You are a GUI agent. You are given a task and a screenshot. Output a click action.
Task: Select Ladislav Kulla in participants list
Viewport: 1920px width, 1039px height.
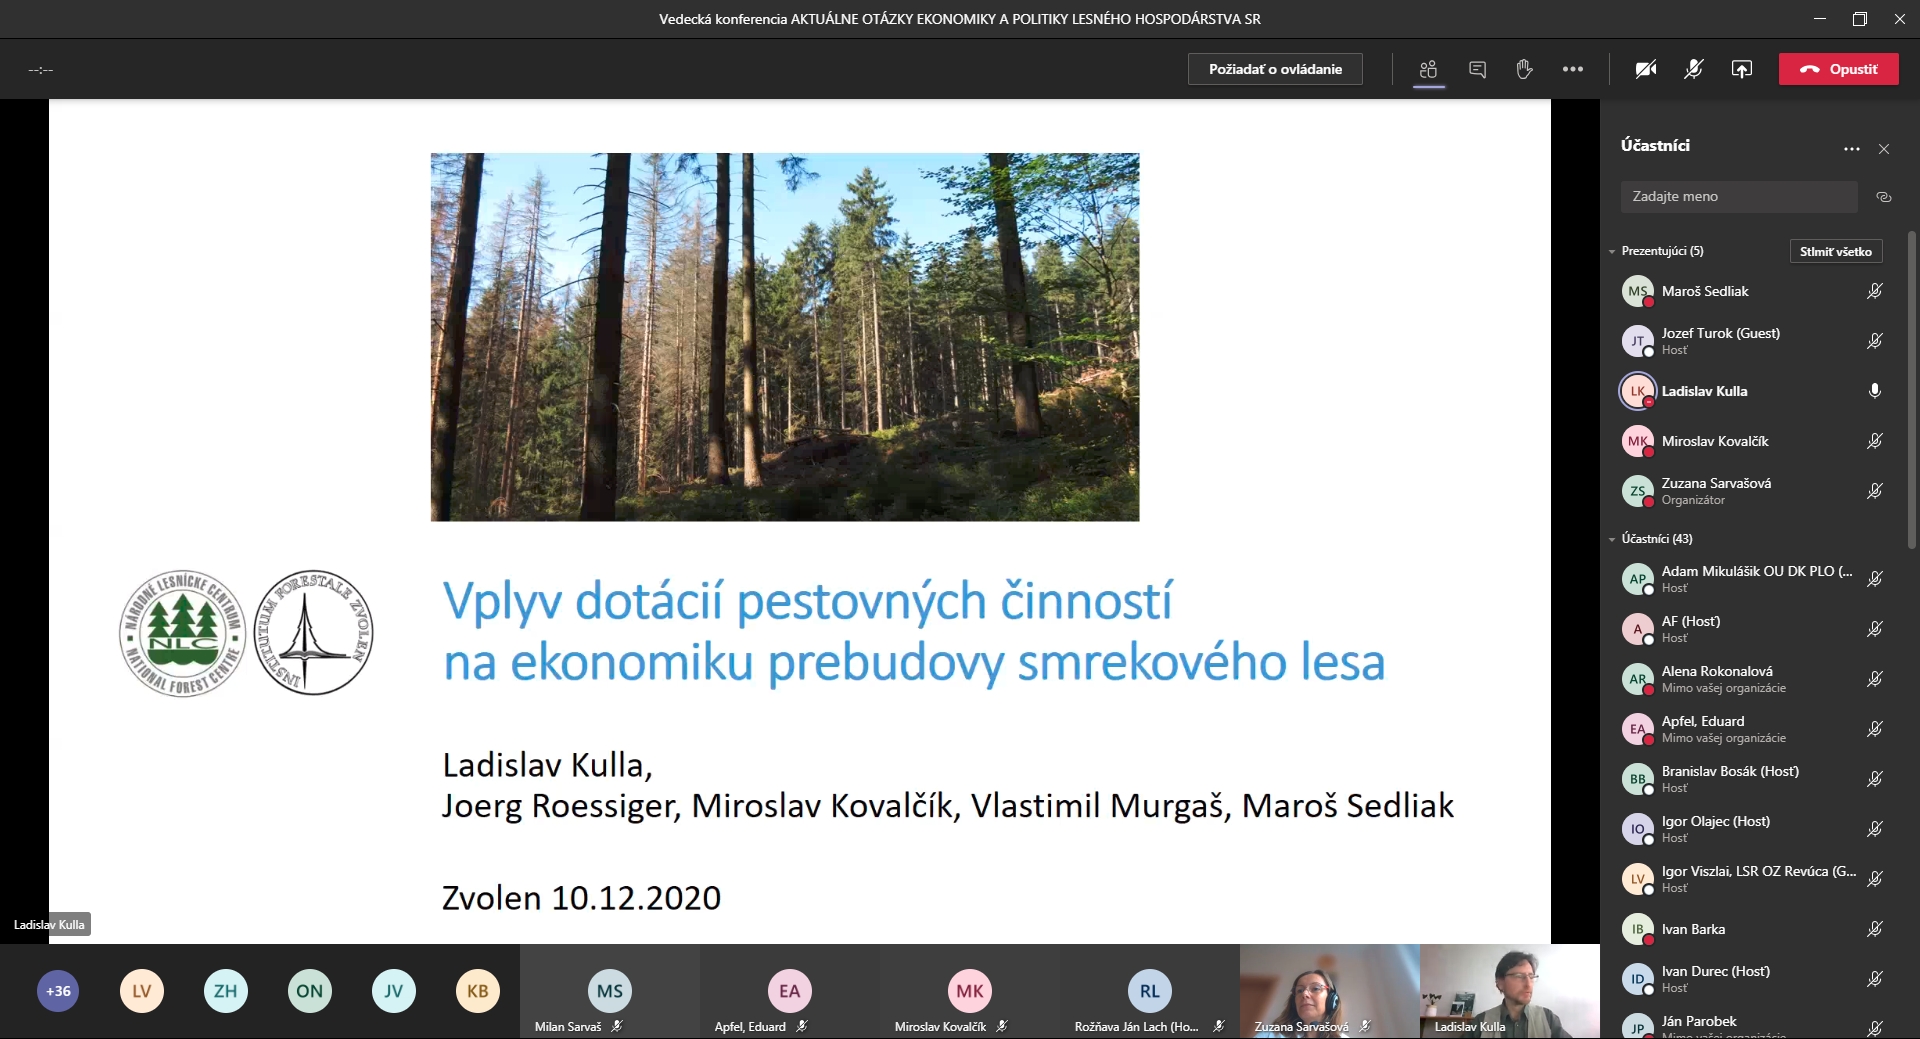(x=1704, y=391)
